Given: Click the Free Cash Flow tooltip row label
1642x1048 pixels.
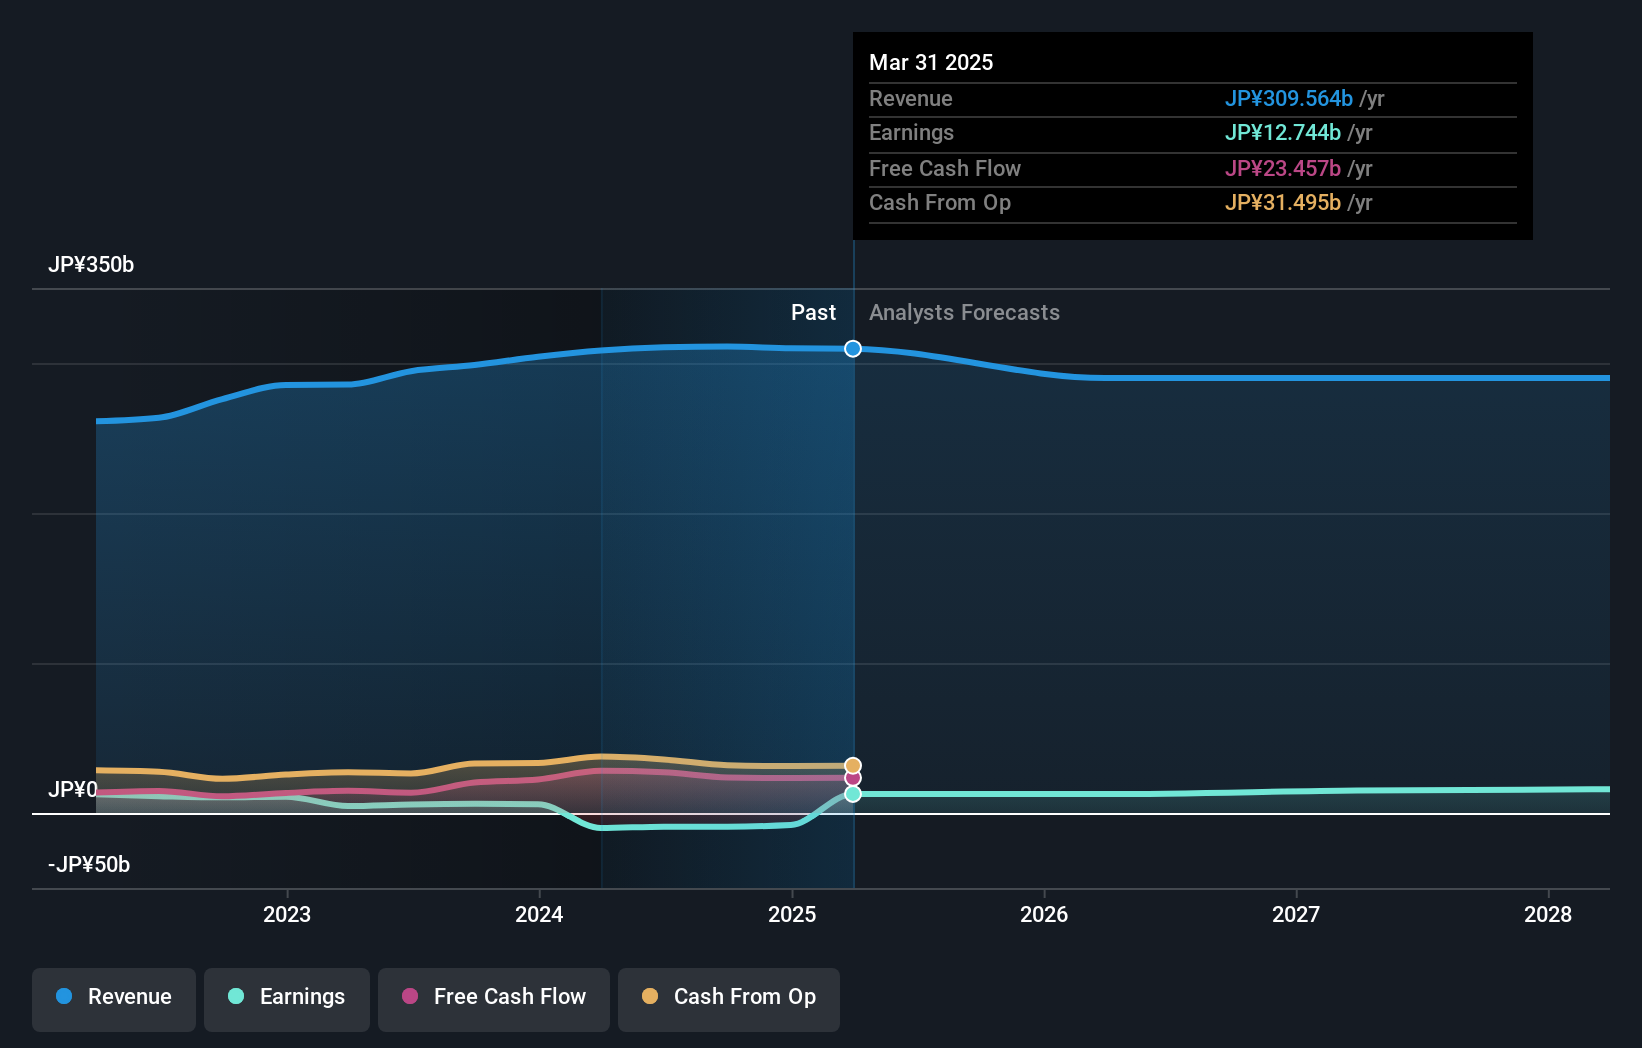Looking at the screenshot, I should point(945,169).
